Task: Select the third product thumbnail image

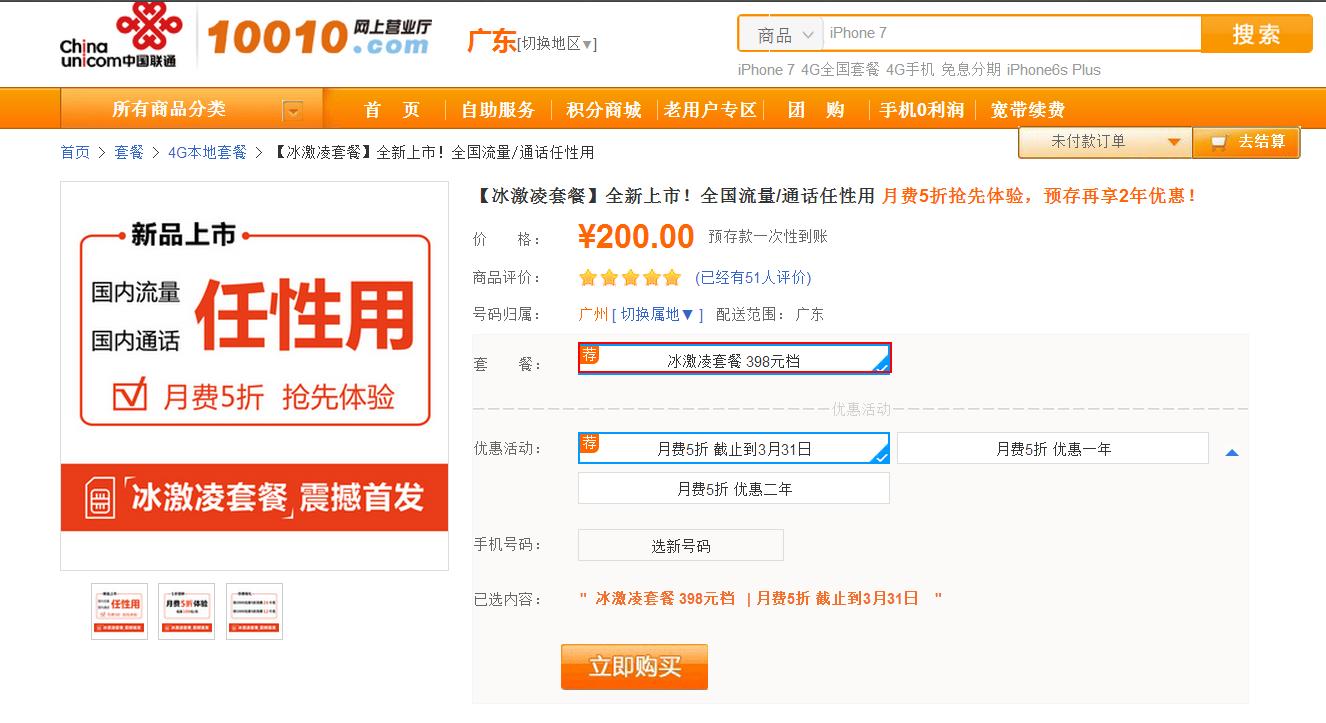Action: (x=254, y=611)
